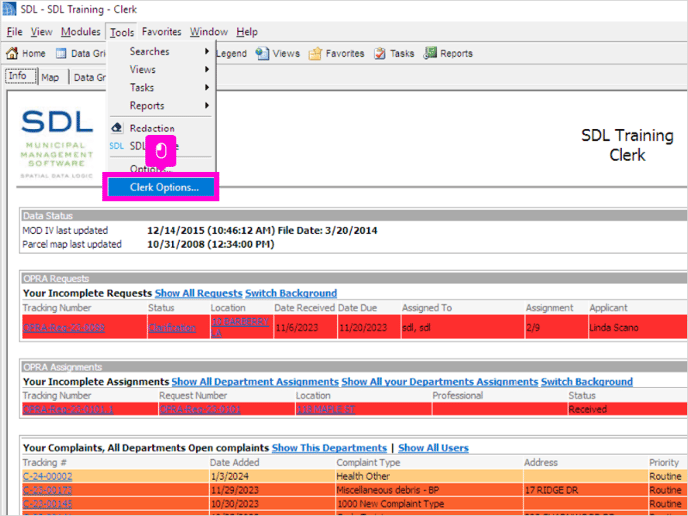Viewport: 688px width, 516px height.
Task: Click applicant name Linda Scano
Action: coord(614,328)
